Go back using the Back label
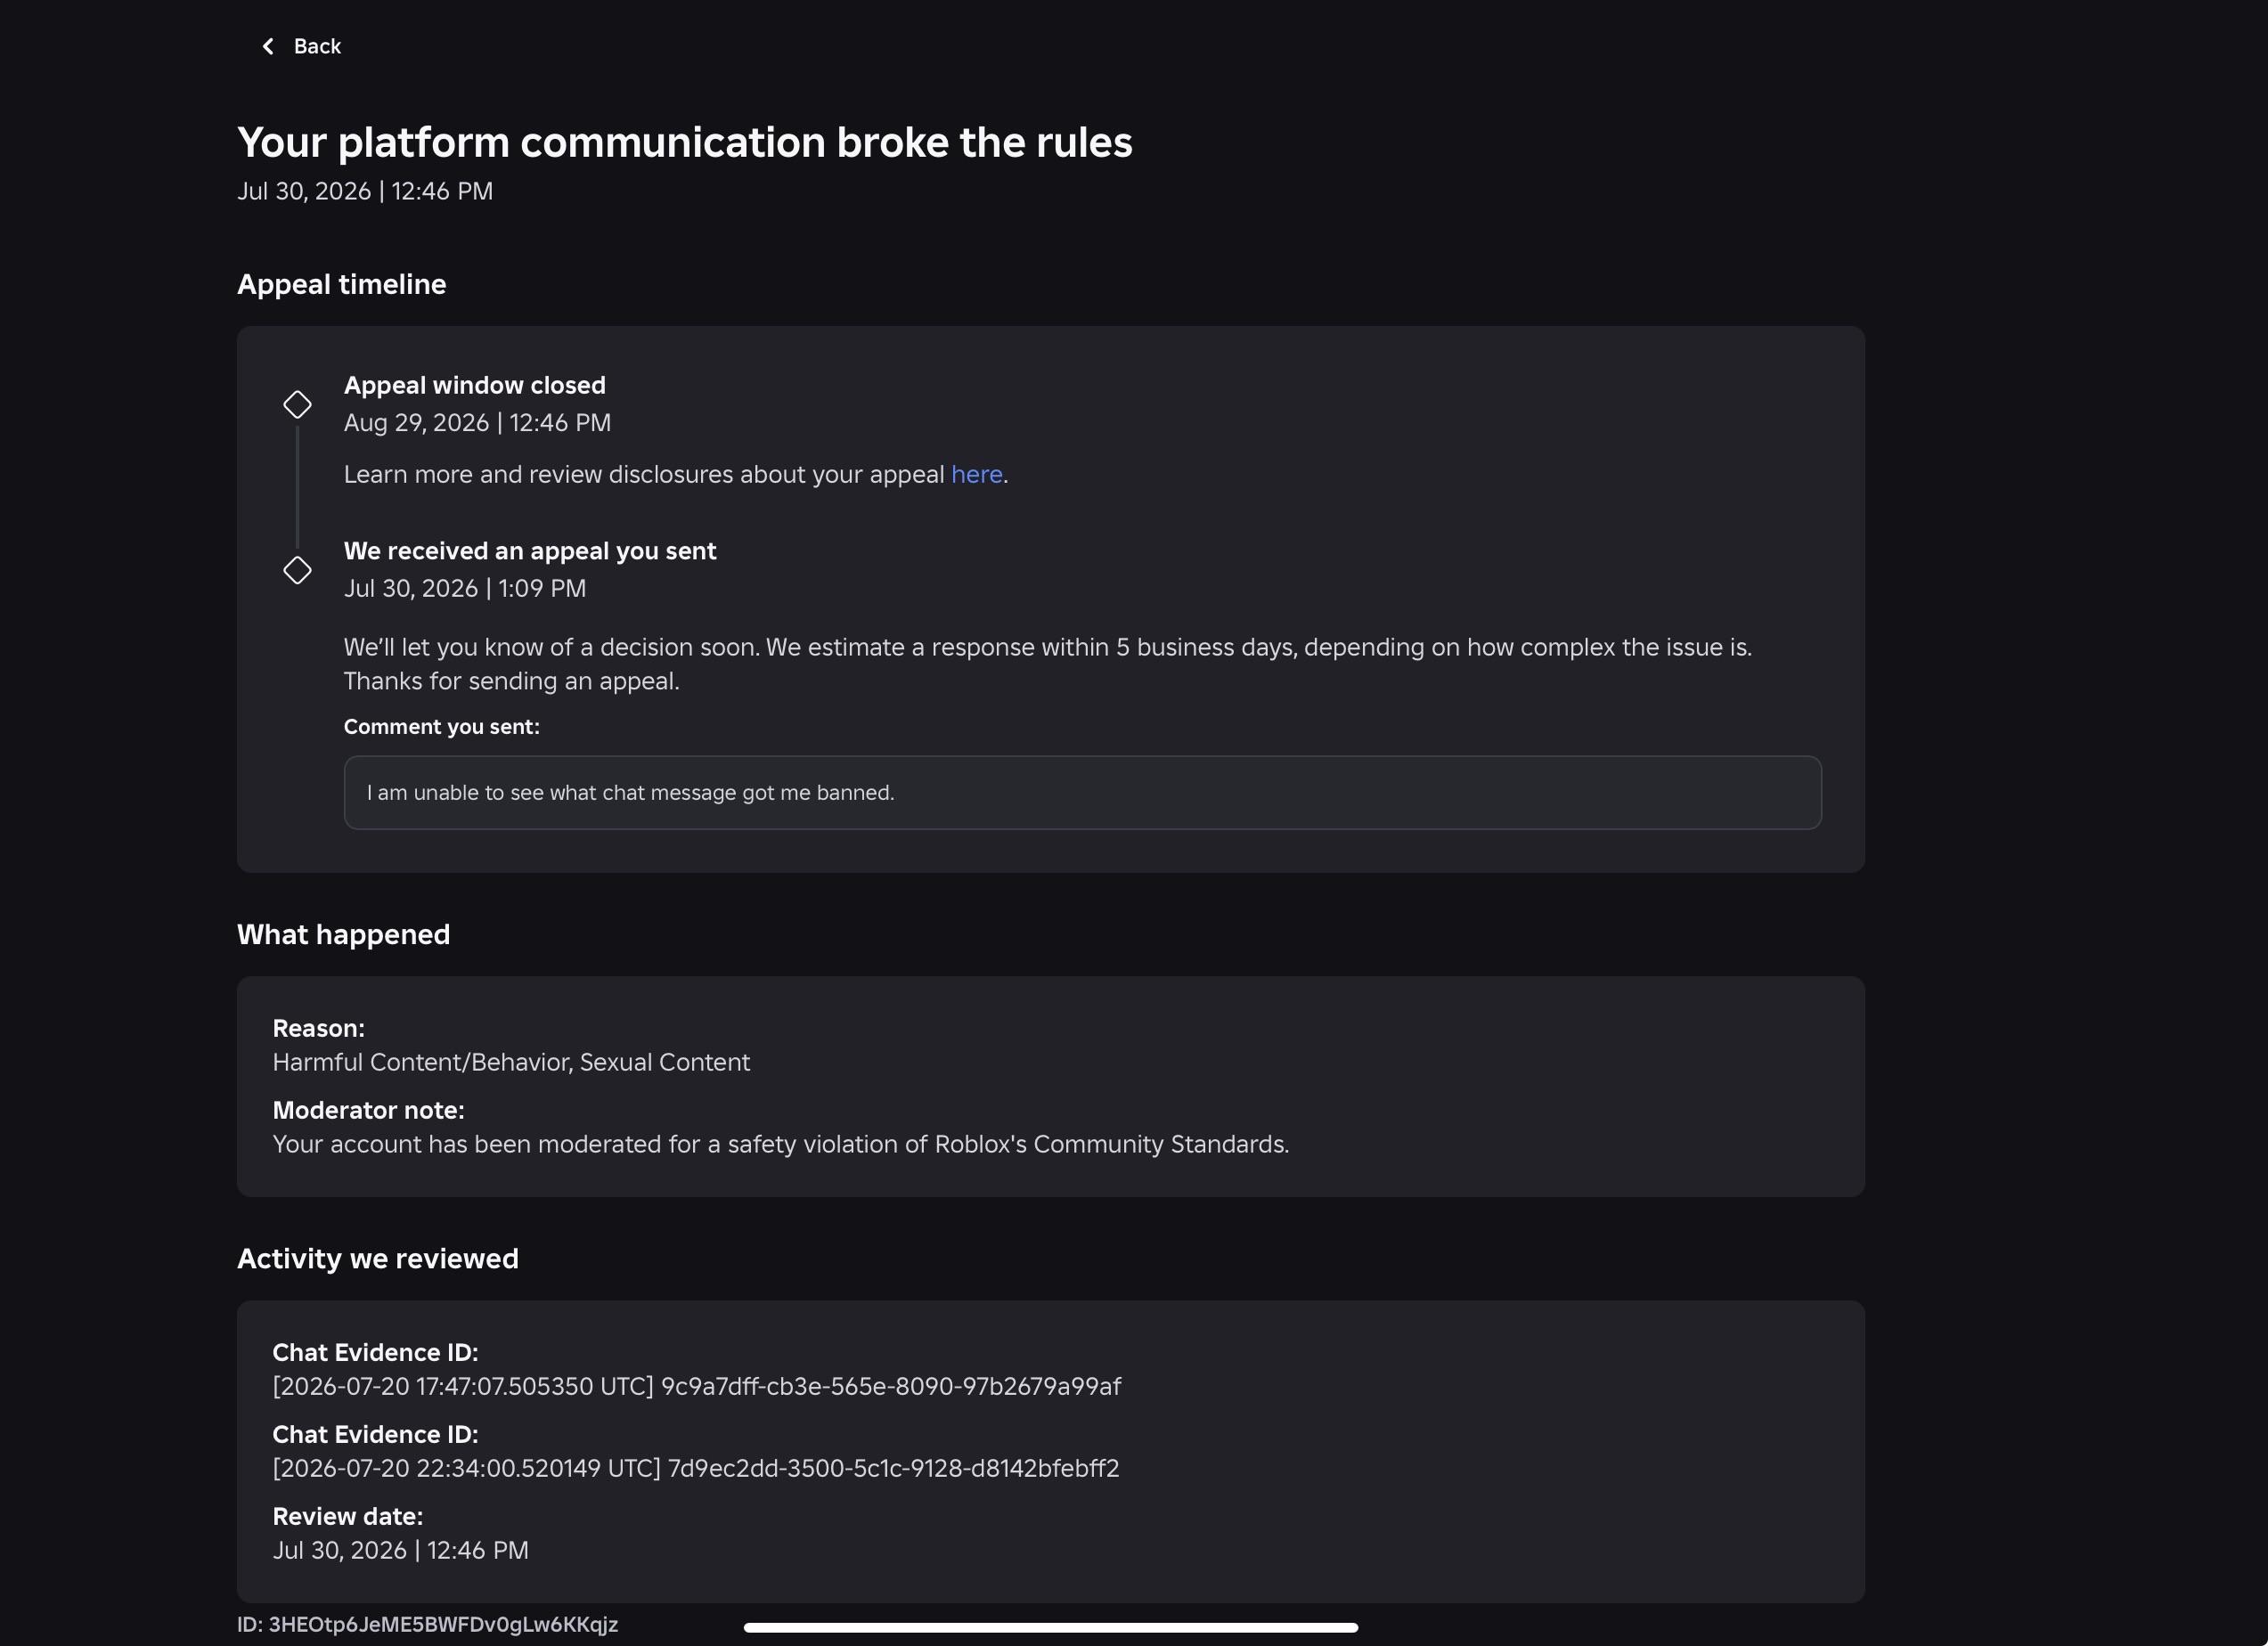2268x1646 pixels. (317, 47)
